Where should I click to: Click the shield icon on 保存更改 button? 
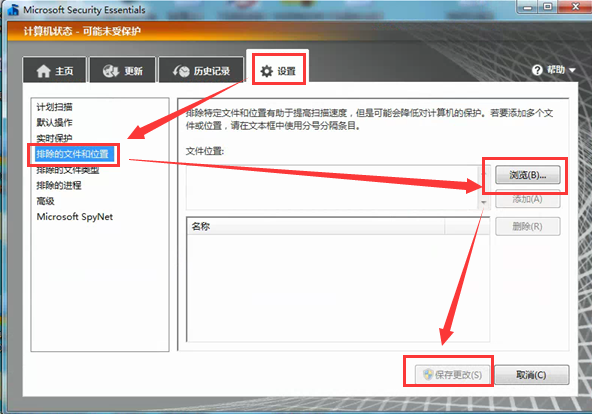pos(428,374)
